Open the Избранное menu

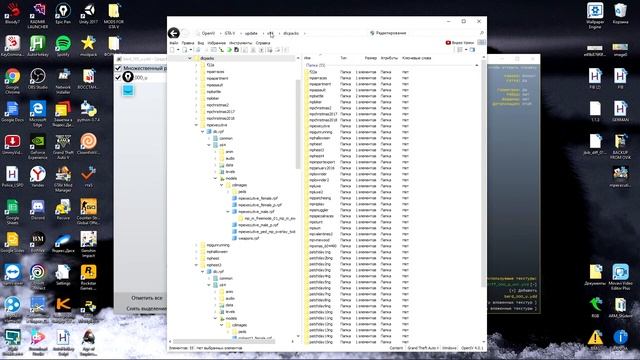tap(216, 43)
